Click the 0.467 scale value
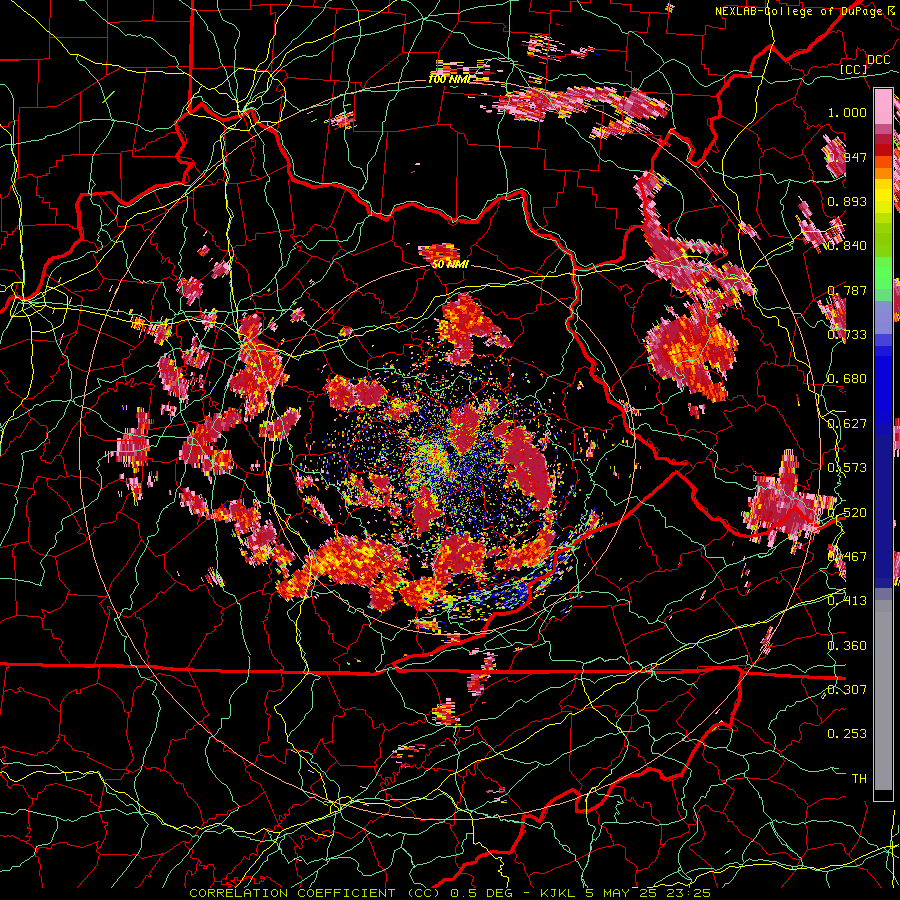The image size is (900, 900). click(x=847, y=556)
